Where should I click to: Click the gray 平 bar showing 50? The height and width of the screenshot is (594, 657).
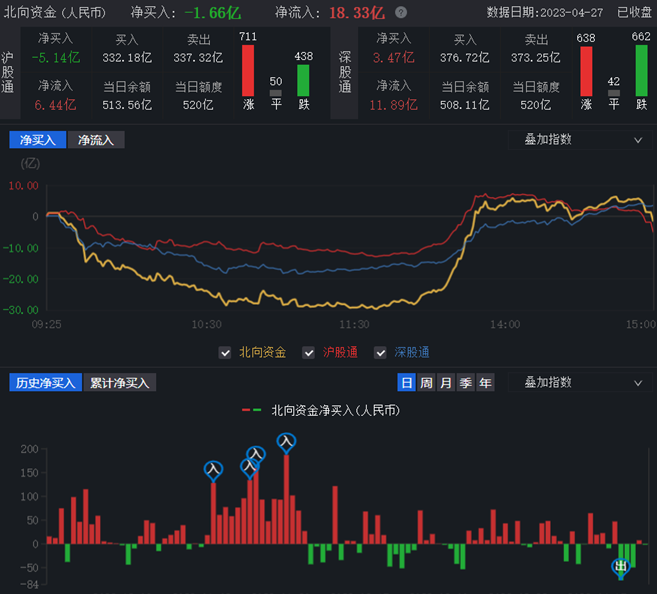coord(276,93)
